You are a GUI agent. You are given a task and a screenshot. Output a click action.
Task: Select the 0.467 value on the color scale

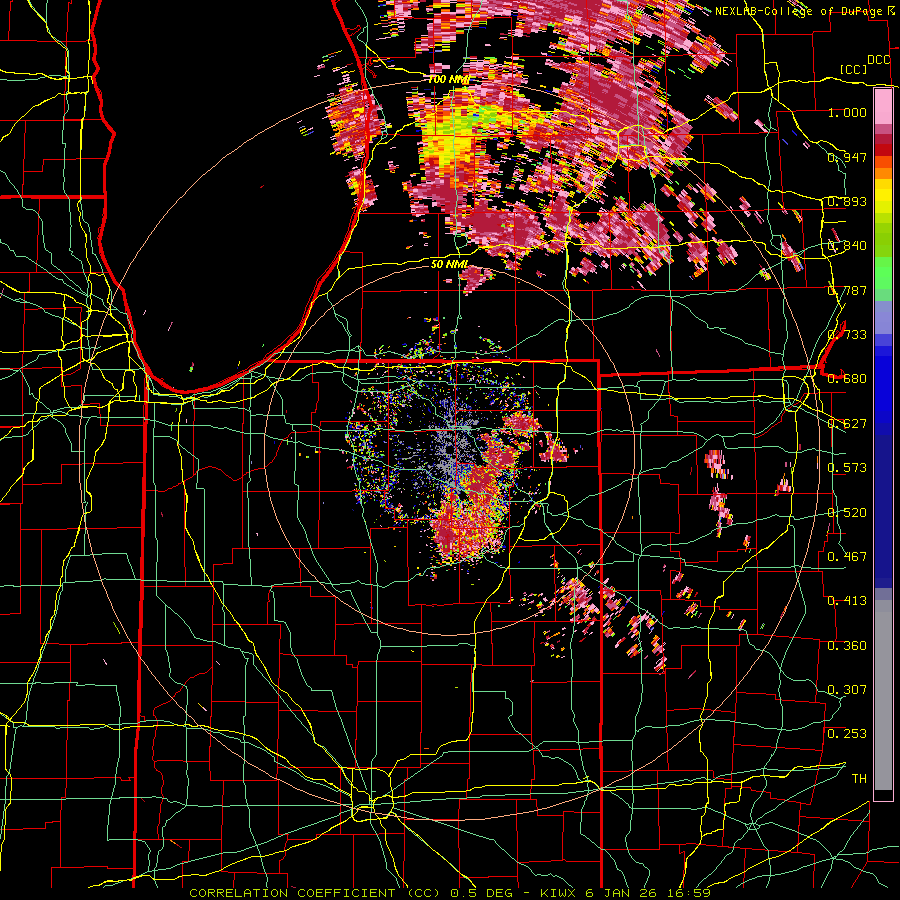[847, 557]
